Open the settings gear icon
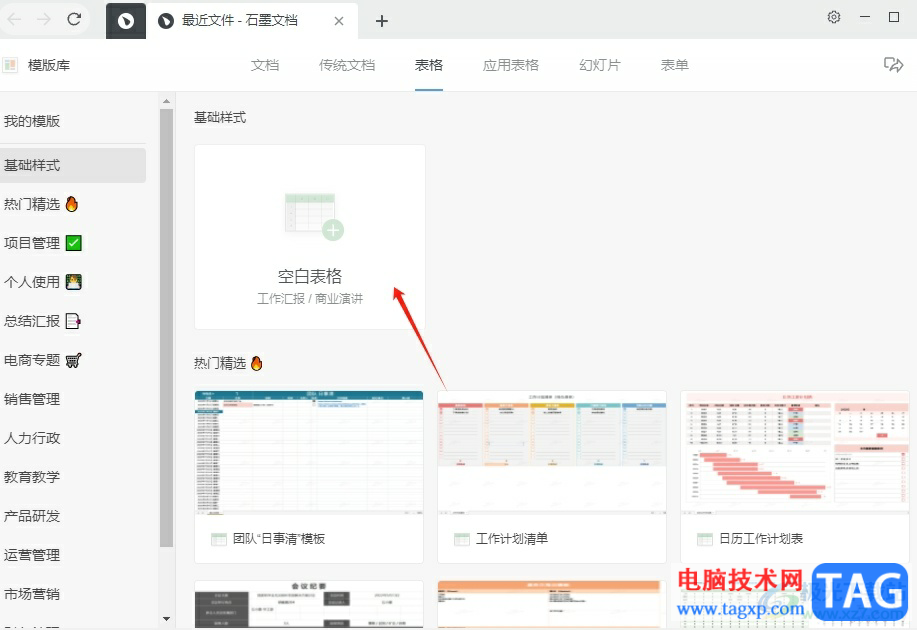 tap(834, 17)
